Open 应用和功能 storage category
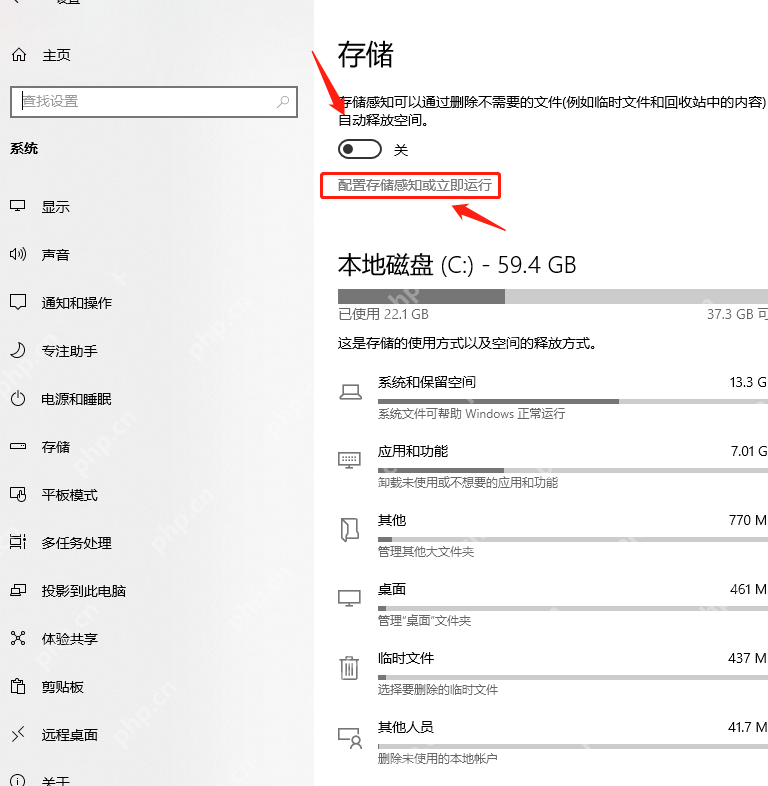768x786 pixels. [x=553, y=467]
